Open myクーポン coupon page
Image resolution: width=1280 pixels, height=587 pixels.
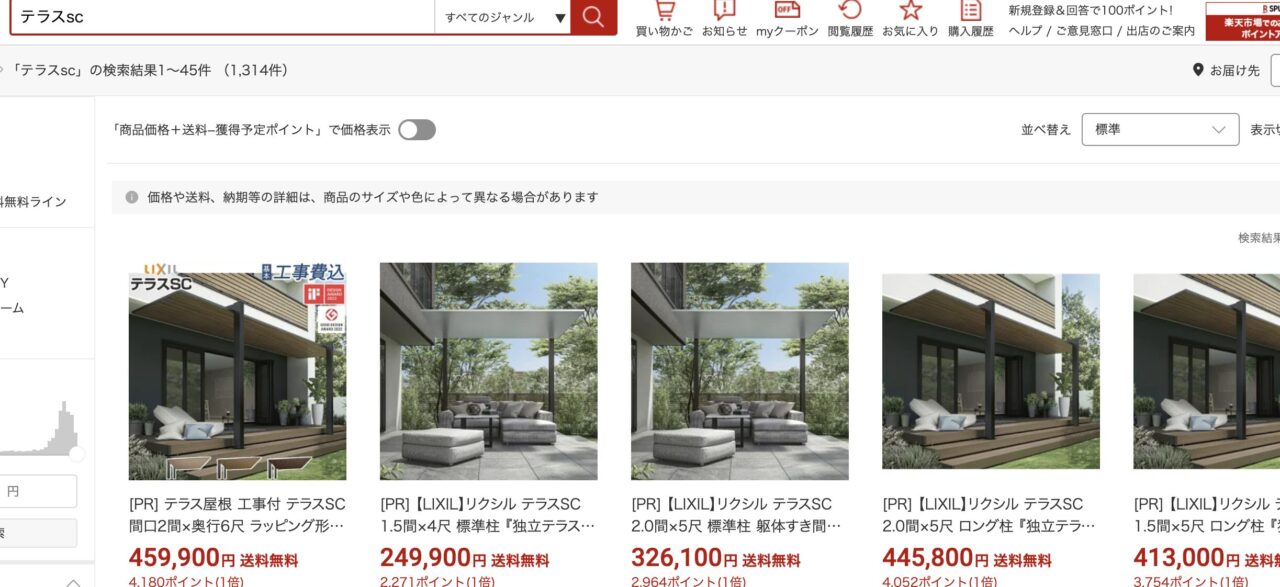click(x=787, y=19)
